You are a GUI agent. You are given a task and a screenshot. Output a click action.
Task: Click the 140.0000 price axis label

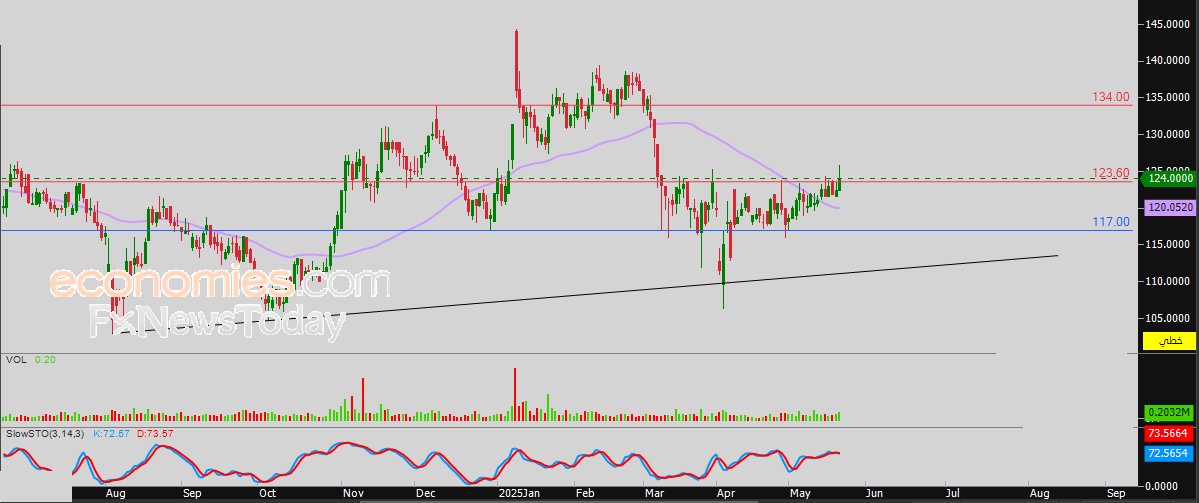1168,61
